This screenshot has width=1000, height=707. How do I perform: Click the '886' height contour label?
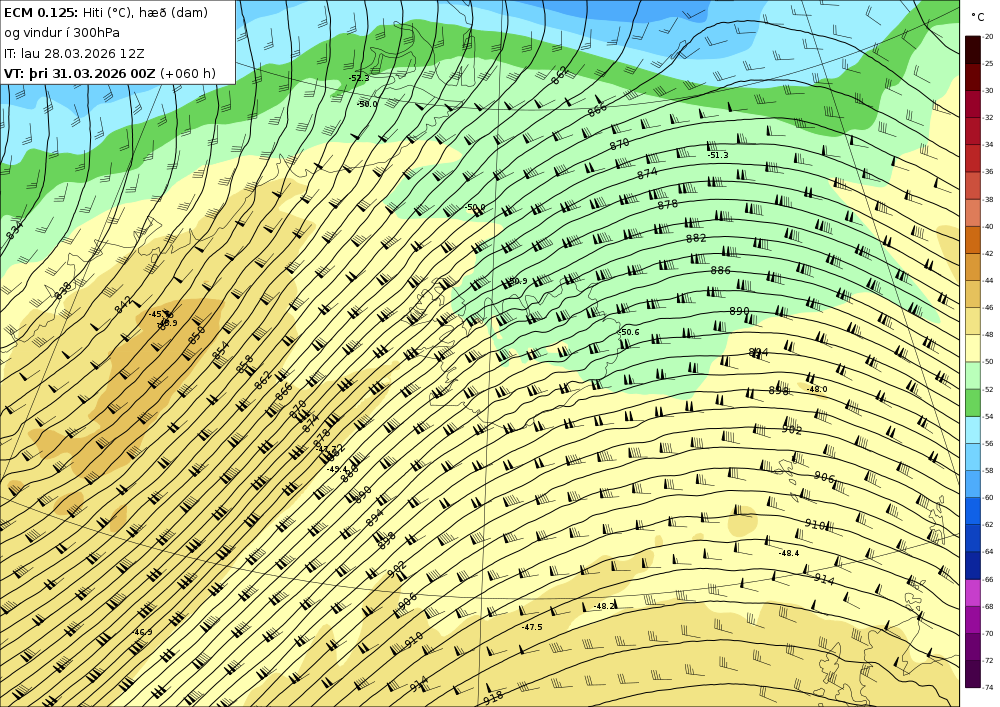click(x=720, y=270)
